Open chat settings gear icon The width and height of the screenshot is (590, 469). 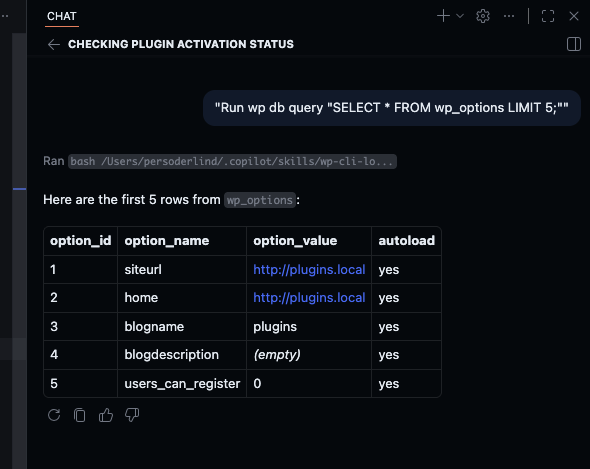click(x=483, y=16)
